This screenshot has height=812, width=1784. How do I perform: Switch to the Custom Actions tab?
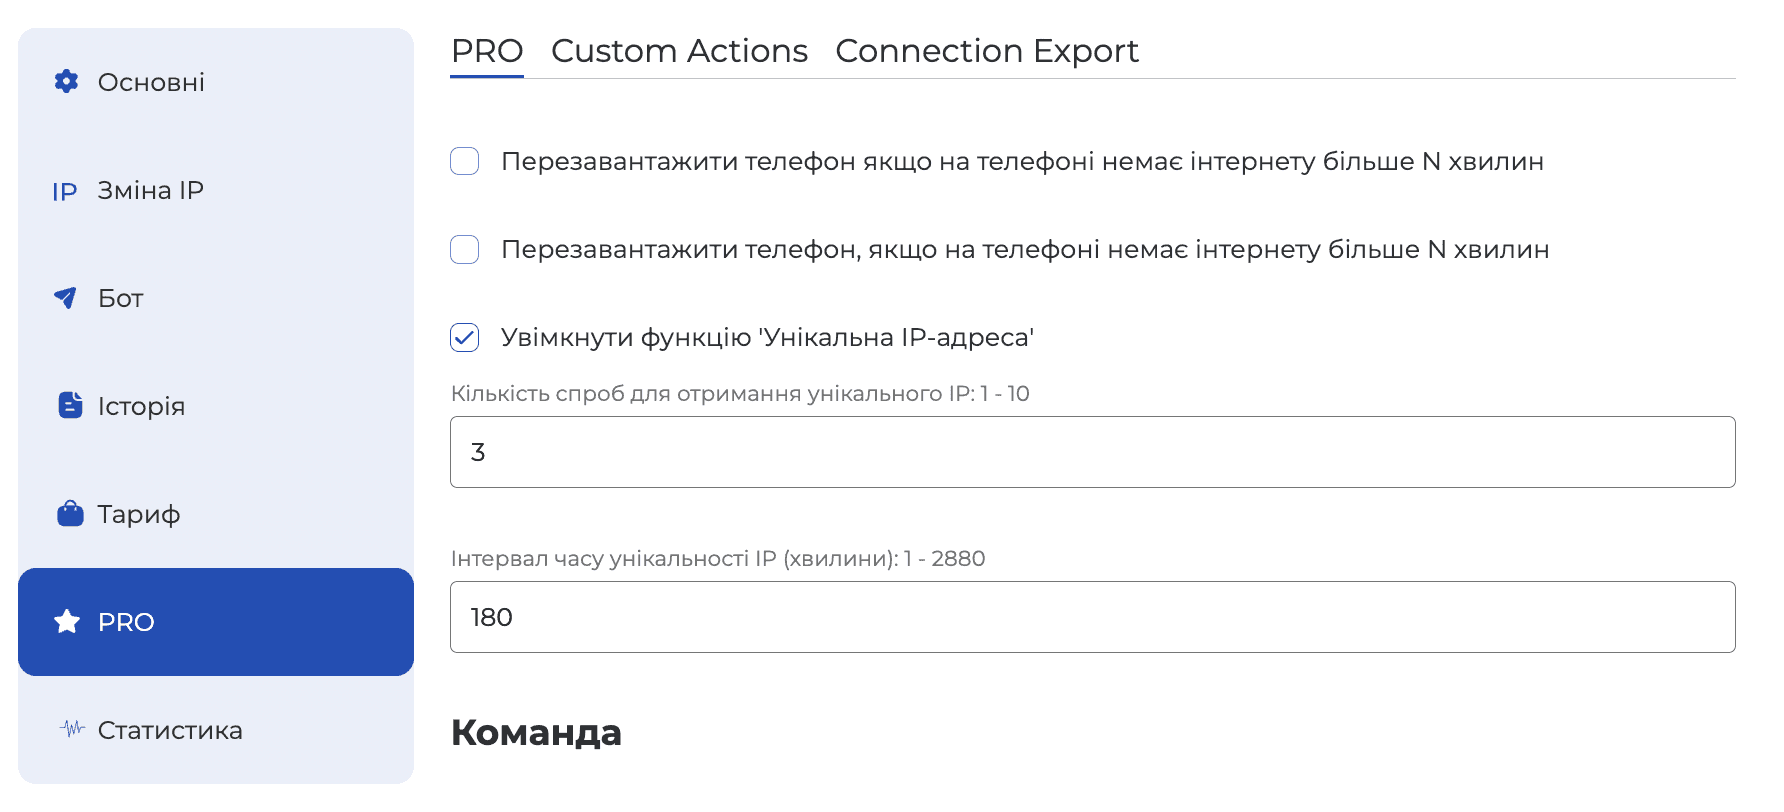tap(680, 51)
